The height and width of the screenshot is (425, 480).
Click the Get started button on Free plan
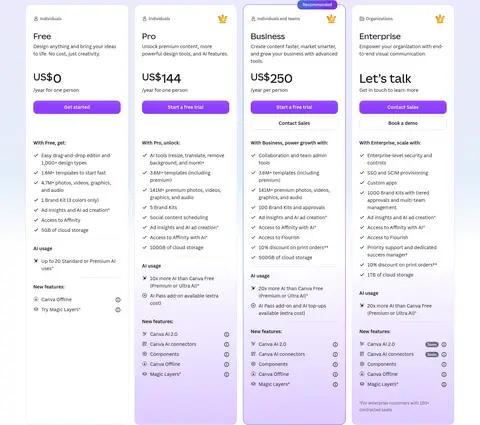[77, 107]
